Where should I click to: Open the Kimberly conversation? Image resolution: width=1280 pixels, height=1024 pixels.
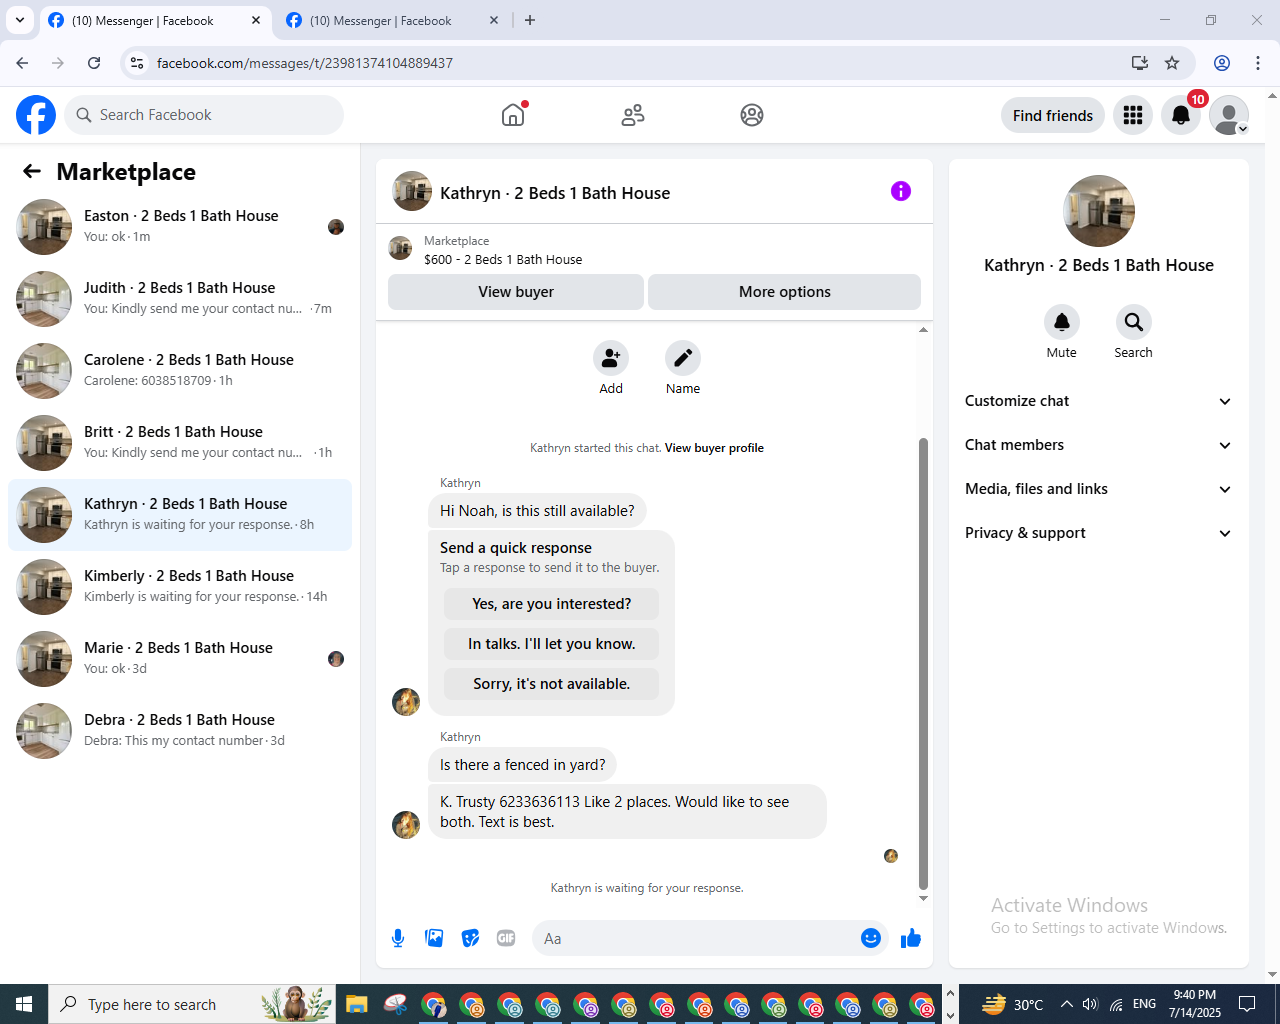point(180,587)
